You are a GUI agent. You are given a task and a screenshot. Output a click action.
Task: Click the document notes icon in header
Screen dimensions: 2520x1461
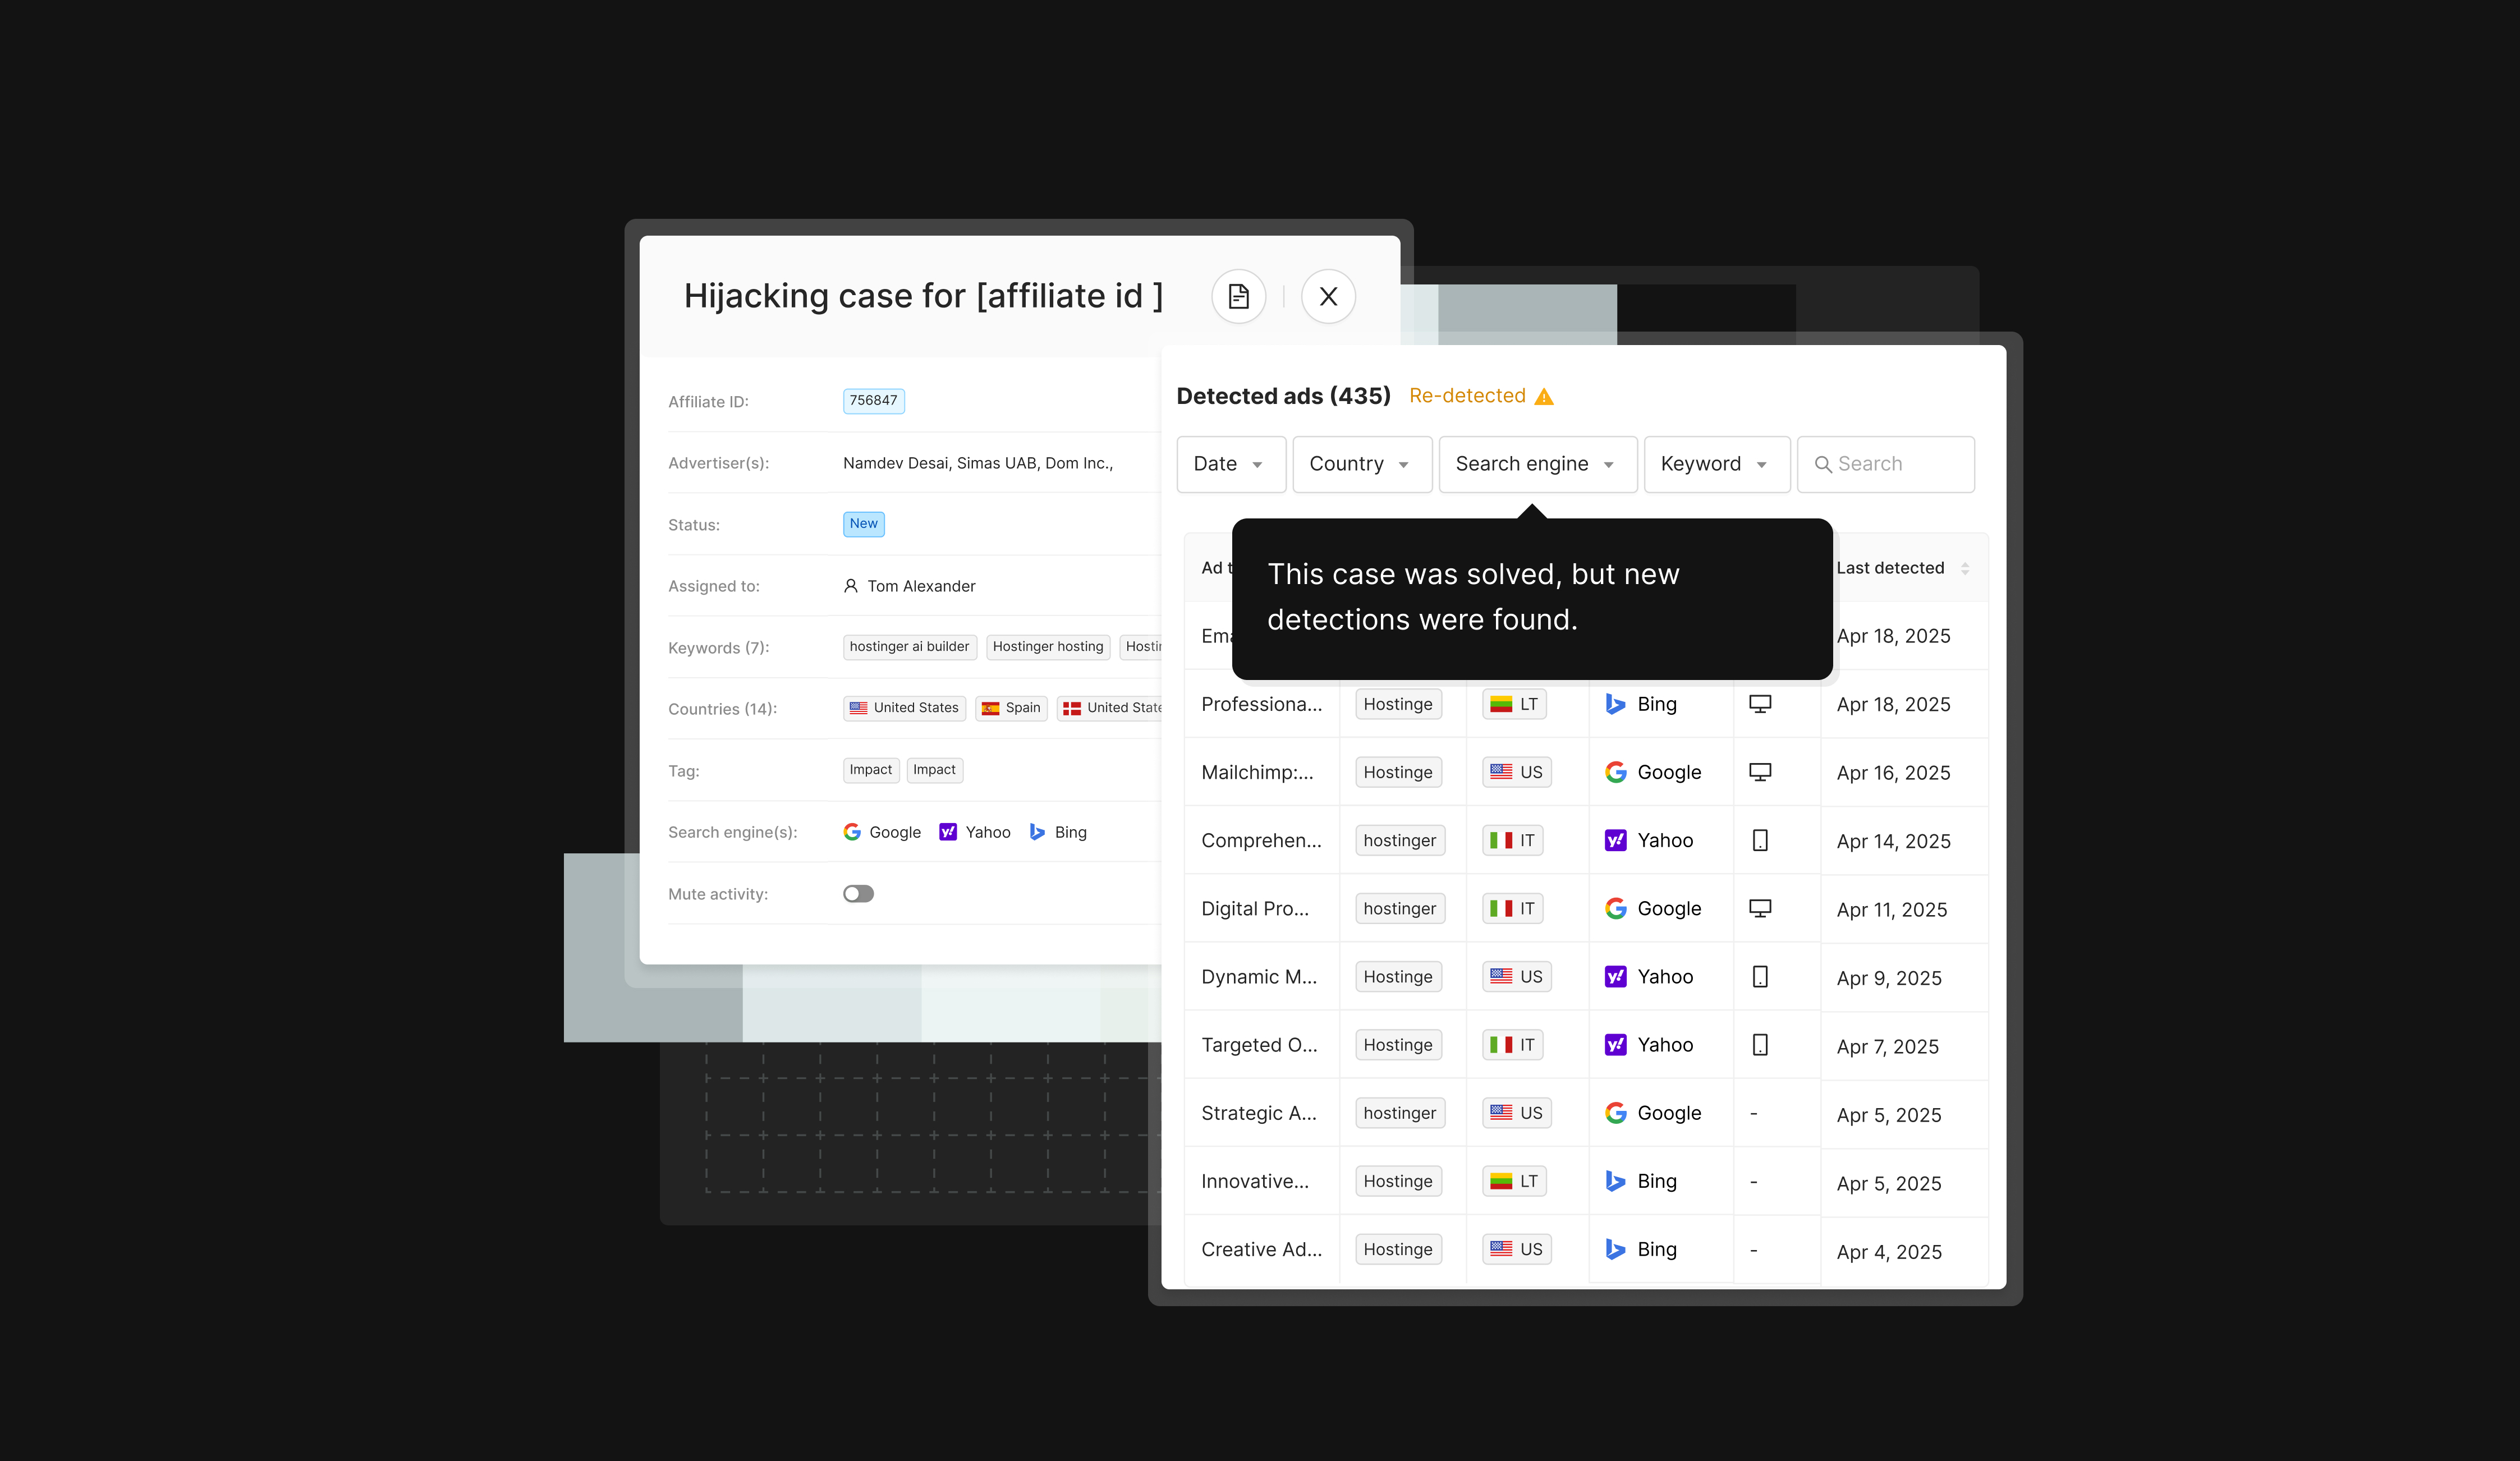coord(1238,296)
